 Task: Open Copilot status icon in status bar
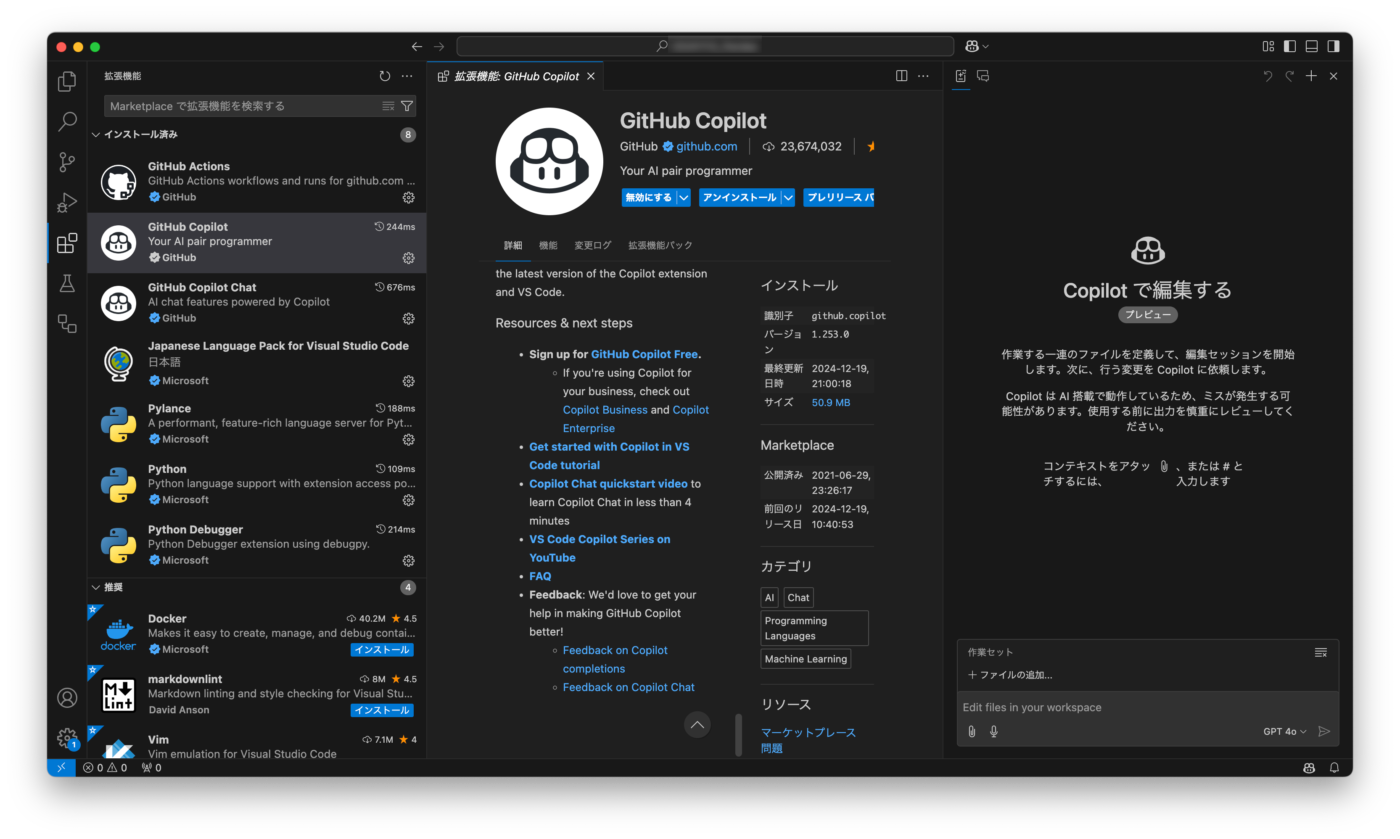coord(1309,768)
